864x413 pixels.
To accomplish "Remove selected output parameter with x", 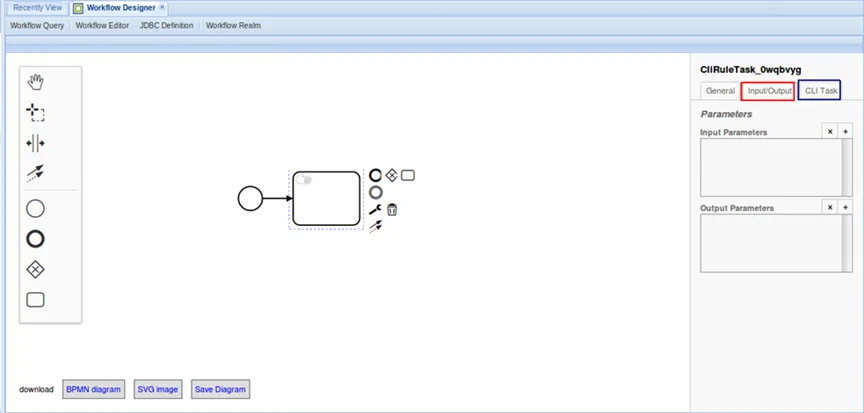I will click(830, 208).
